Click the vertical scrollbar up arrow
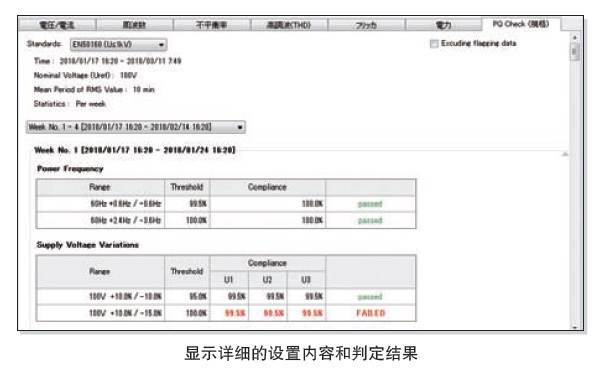Viewport: 601px width, 375px height. (574, 37)
